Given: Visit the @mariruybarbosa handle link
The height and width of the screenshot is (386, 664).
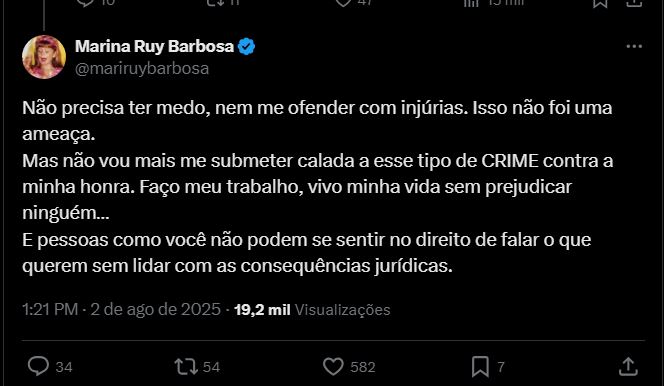Looking at the screenshot, I should [x=142, y=69].
